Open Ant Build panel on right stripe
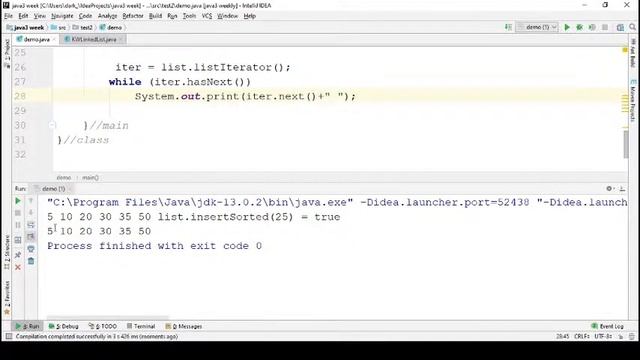Viewport: 640px width, 360px height. pos(633,52)
